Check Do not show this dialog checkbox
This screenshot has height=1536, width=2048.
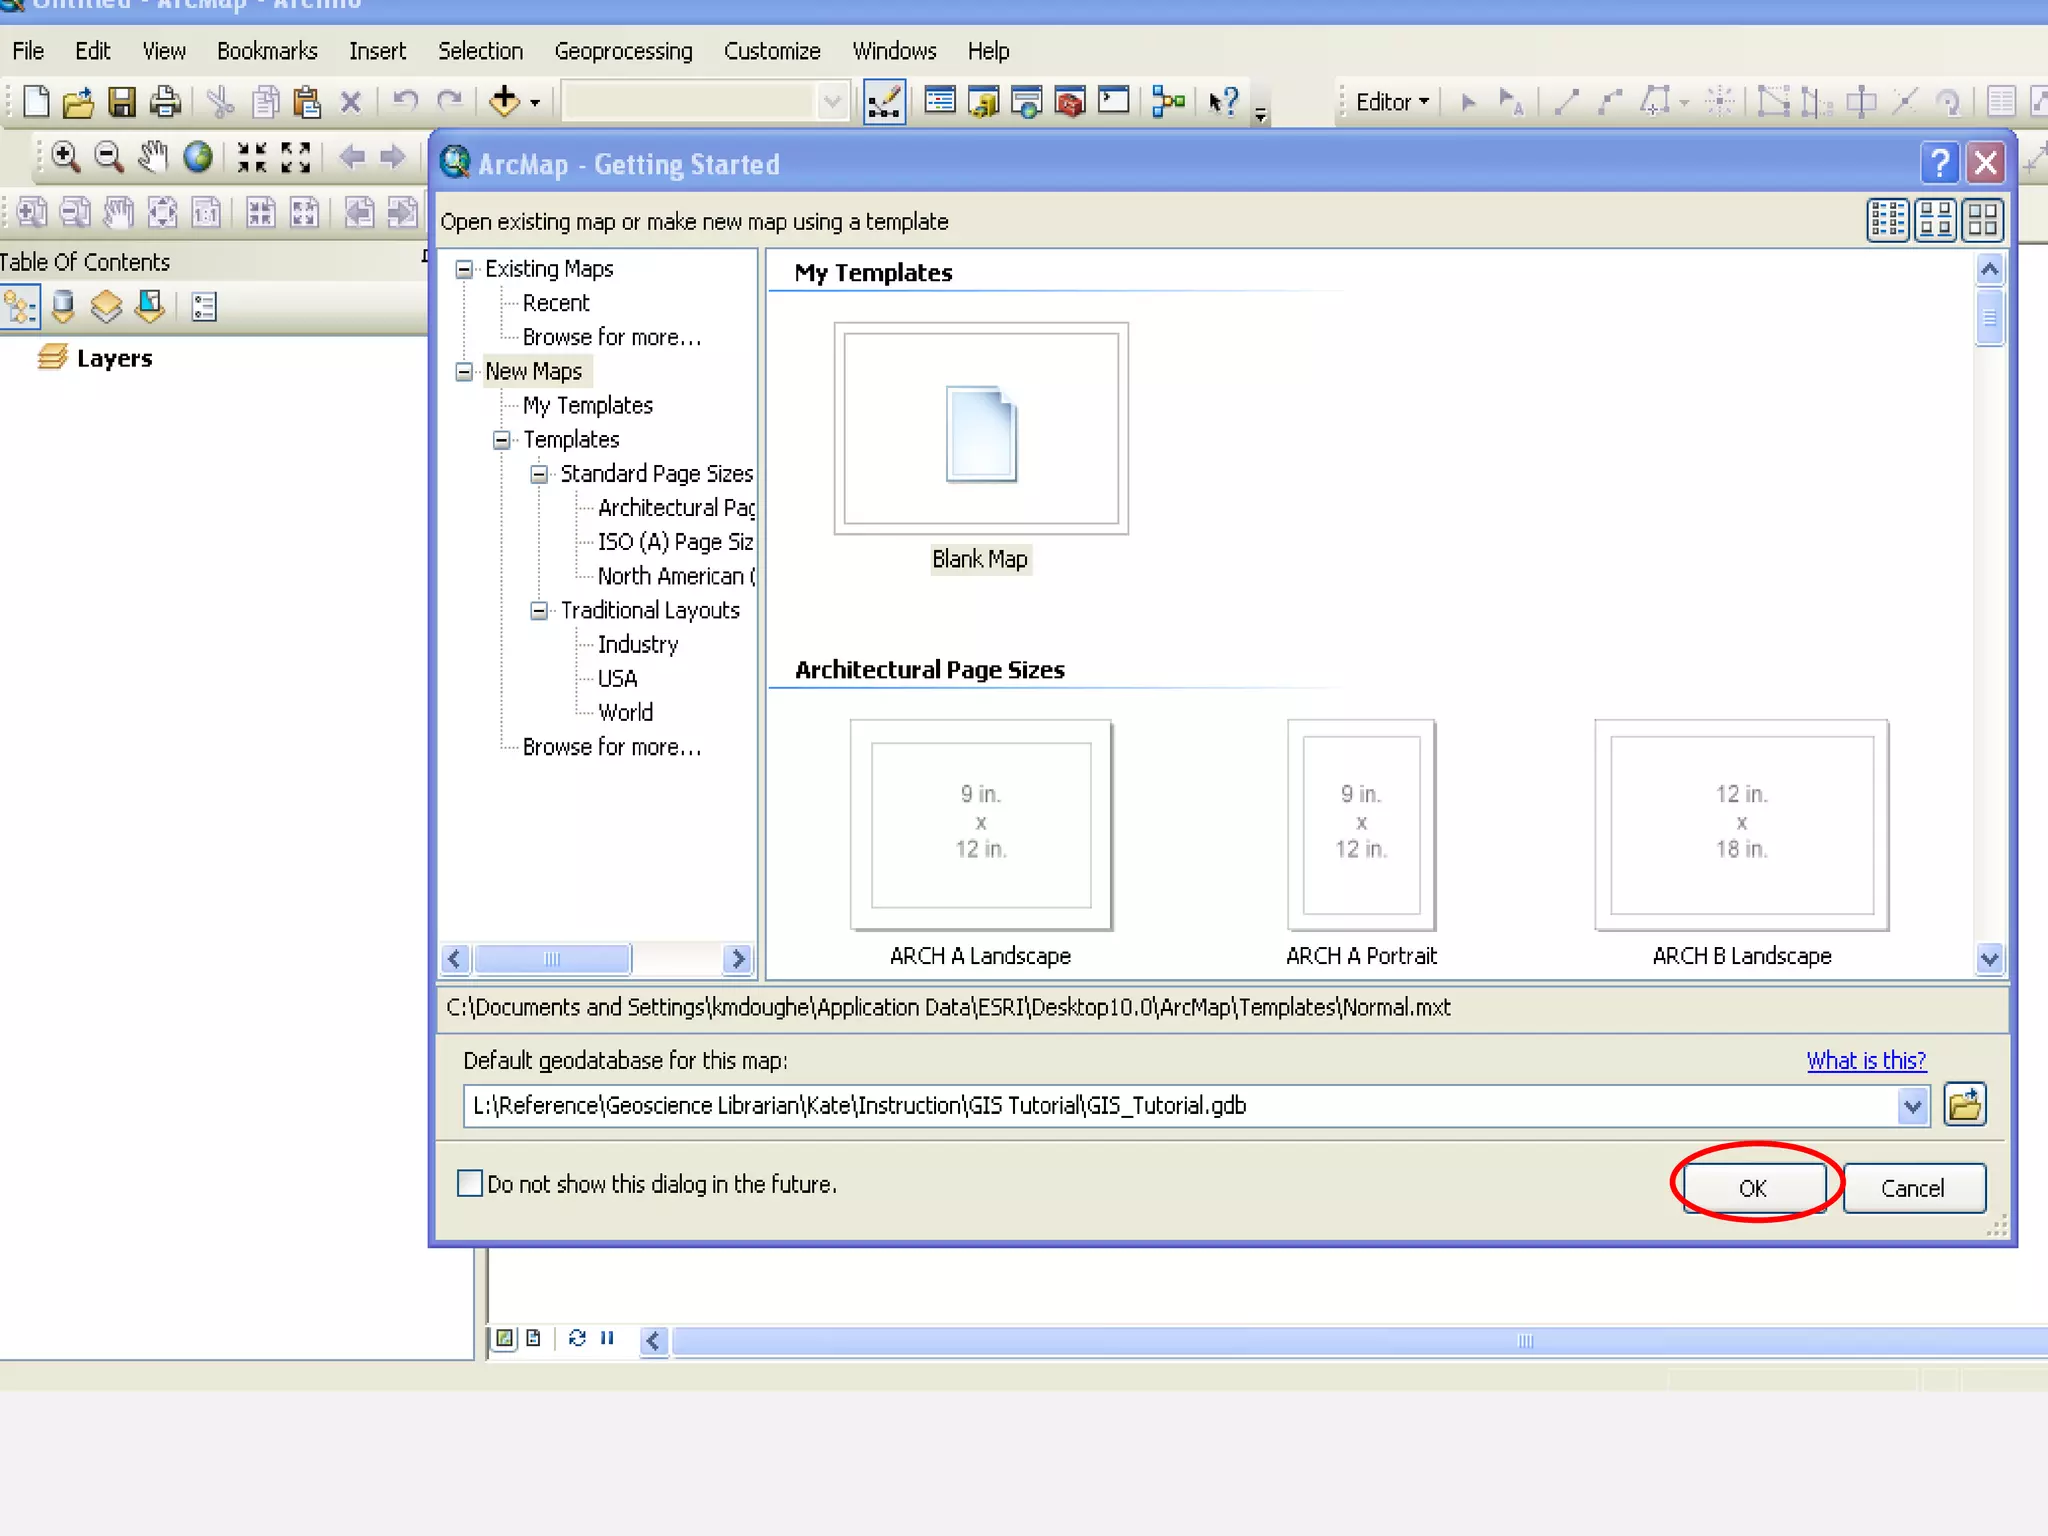click(x=470, y=1184)
